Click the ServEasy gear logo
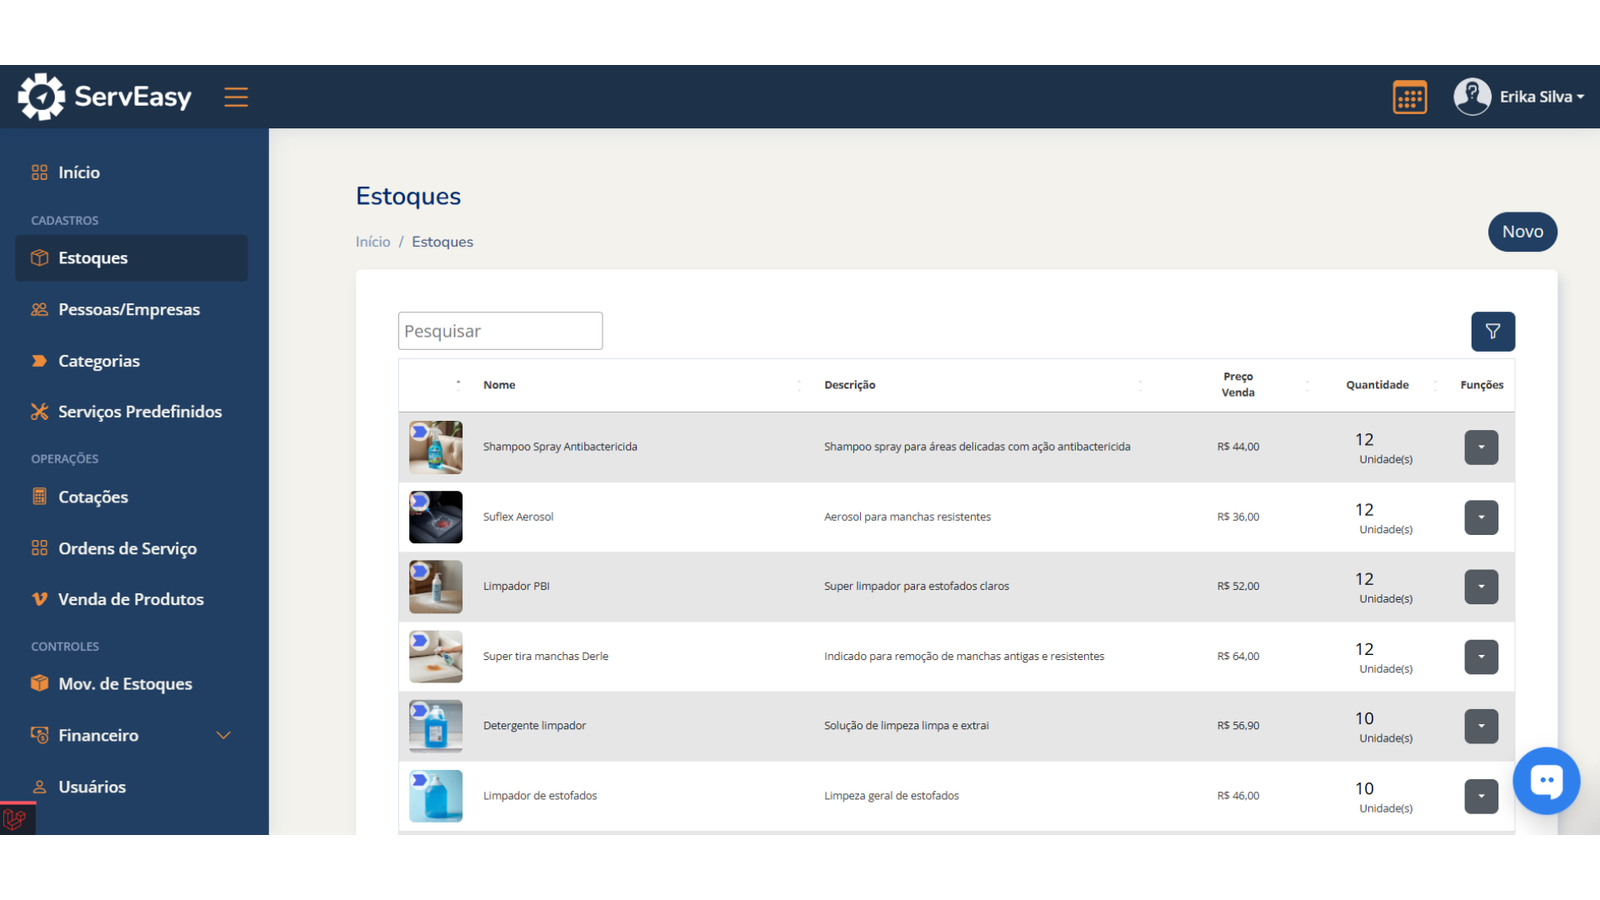Screen dimensions: 1600x900 point(41,97)
